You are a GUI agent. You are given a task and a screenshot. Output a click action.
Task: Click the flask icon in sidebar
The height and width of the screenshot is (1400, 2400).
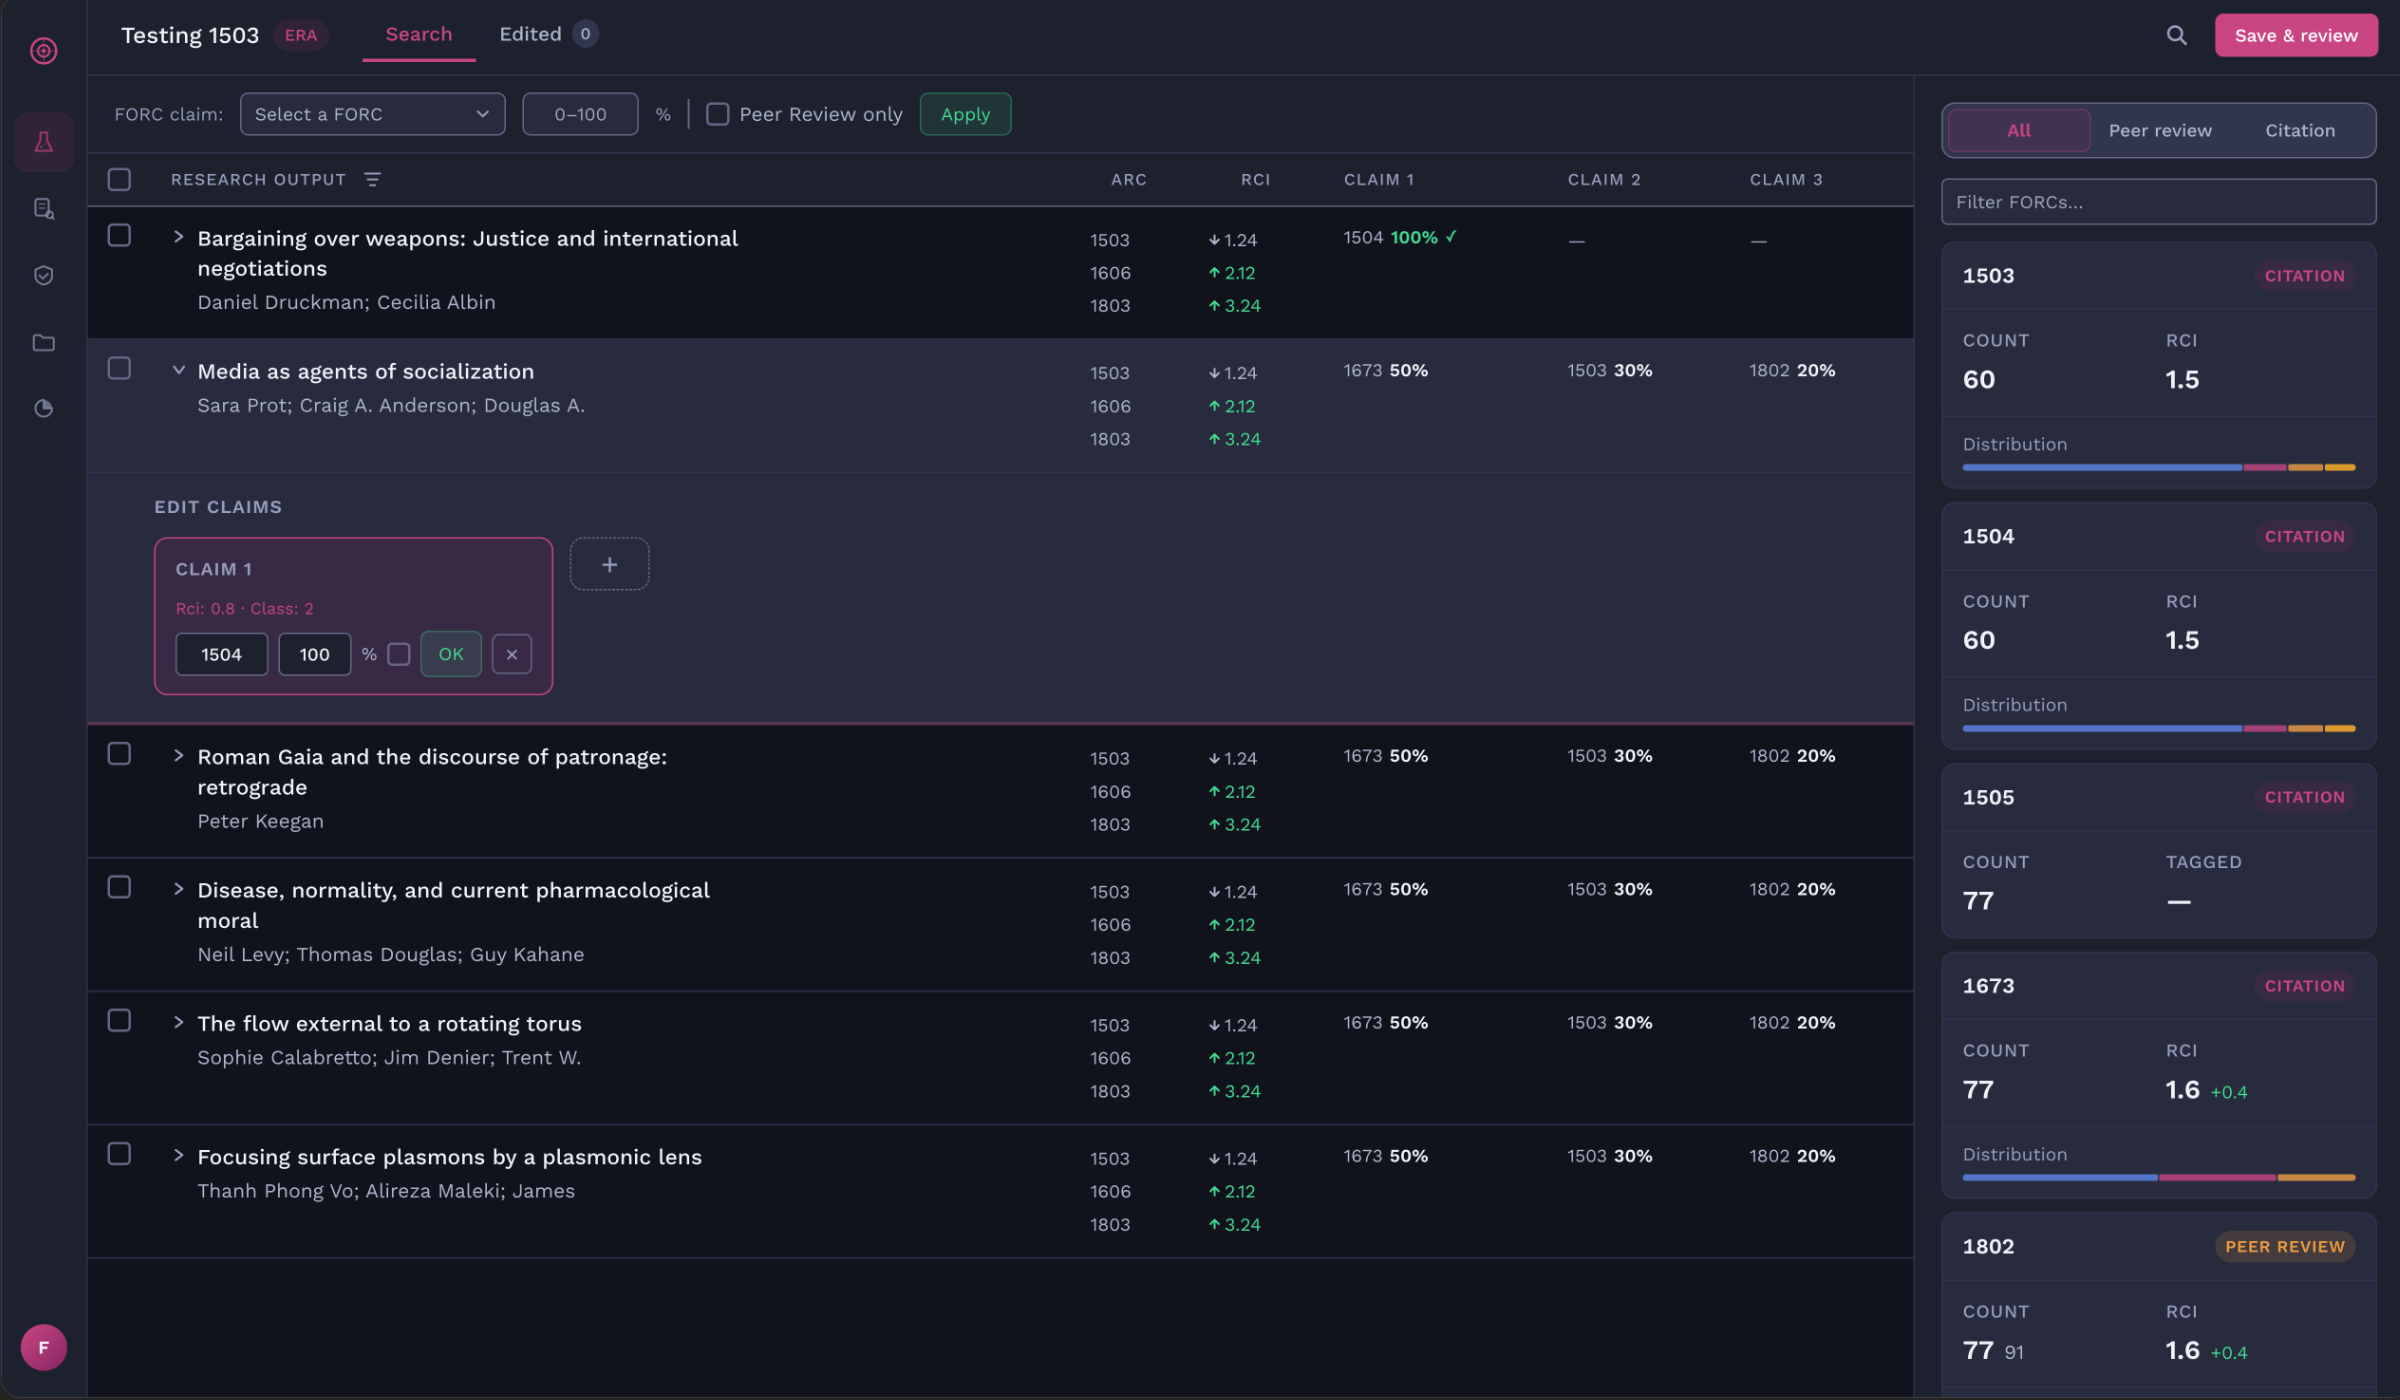(x=43, y=142)
